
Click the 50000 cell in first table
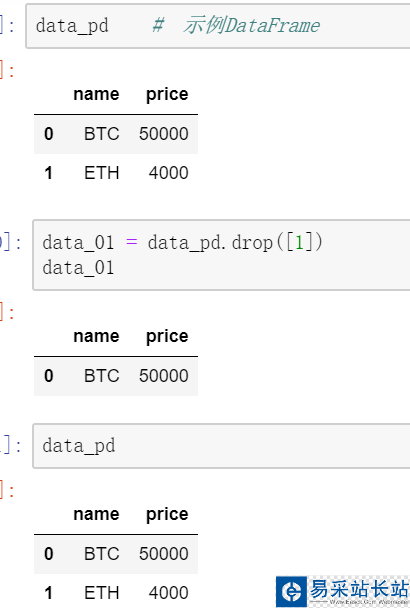[164, 134]
